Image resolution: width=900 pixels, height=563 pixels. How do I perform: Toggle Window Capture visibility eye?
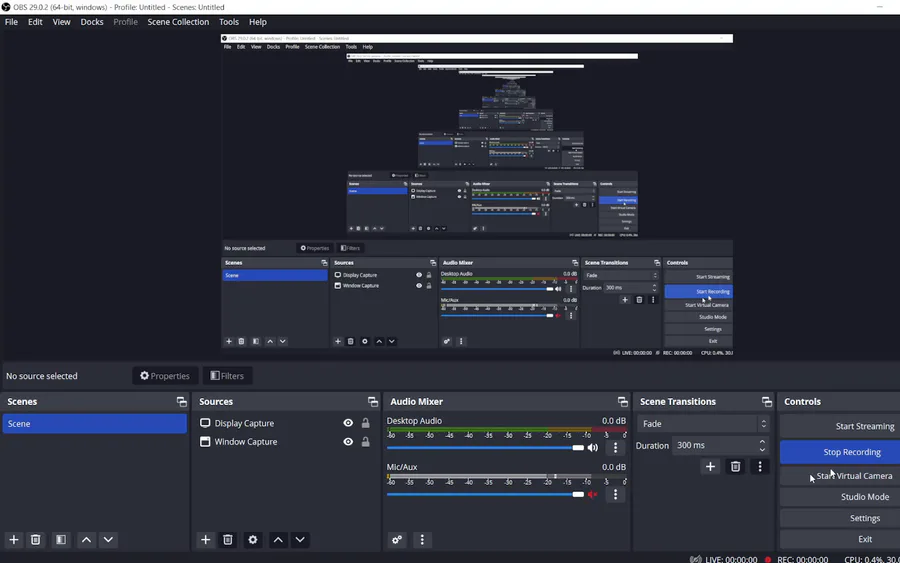pos(348,442)
